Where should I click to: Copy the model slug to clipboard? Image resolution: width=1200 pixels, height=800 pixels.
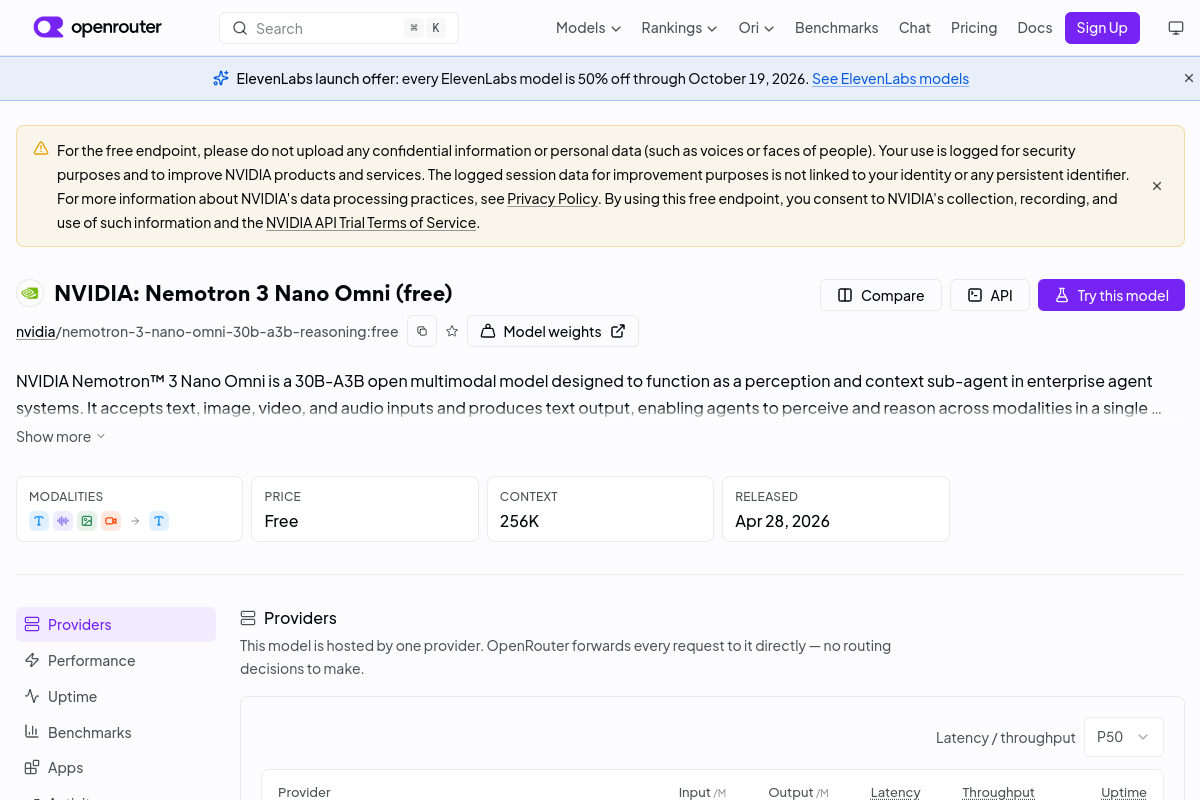(x=422, y=331)
